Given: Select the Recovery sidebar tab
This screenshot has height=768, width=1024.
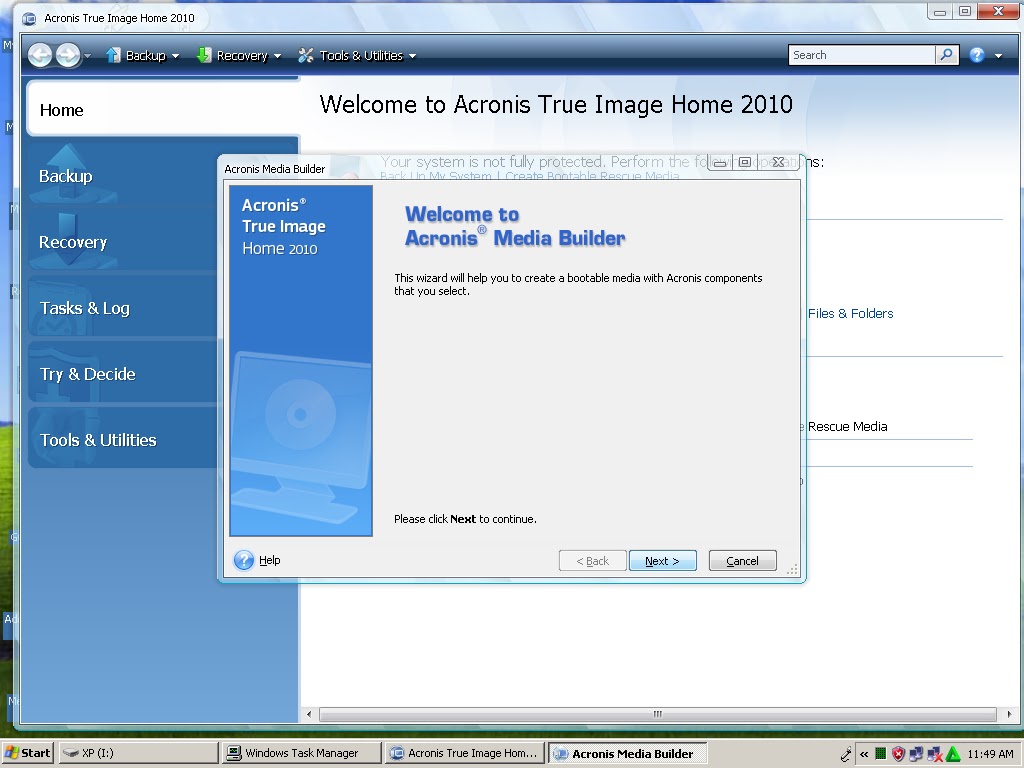Looking at the screenshot, I should pos(123,242).
